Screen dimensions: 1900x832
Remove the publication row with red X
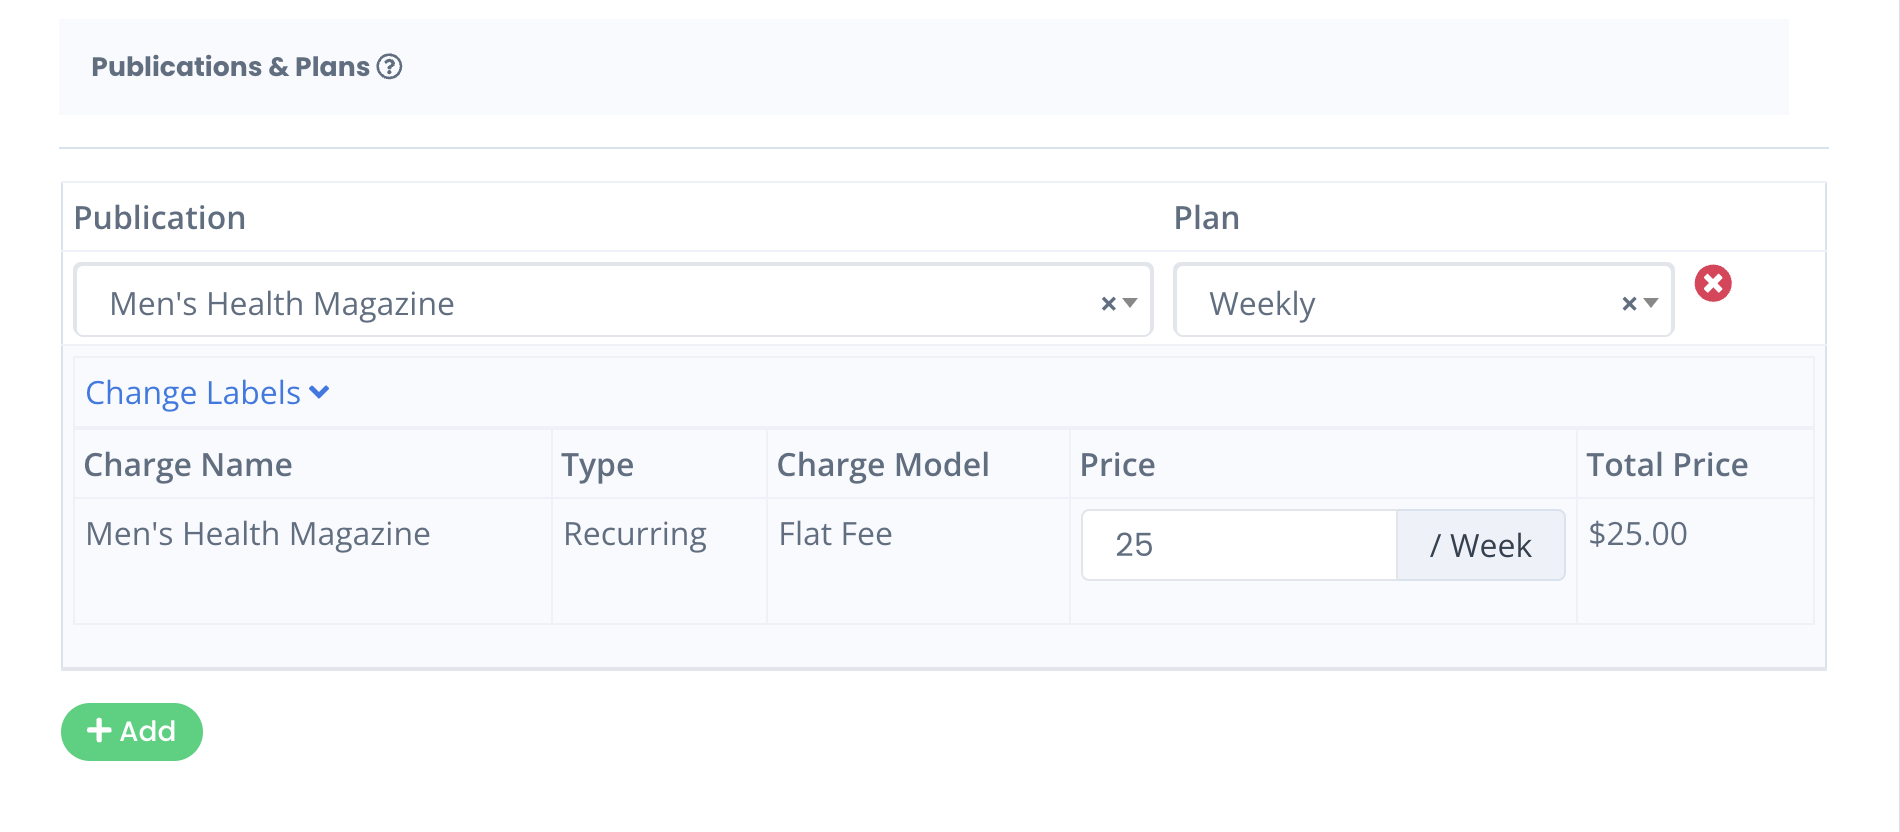(x=1713, y=283)
